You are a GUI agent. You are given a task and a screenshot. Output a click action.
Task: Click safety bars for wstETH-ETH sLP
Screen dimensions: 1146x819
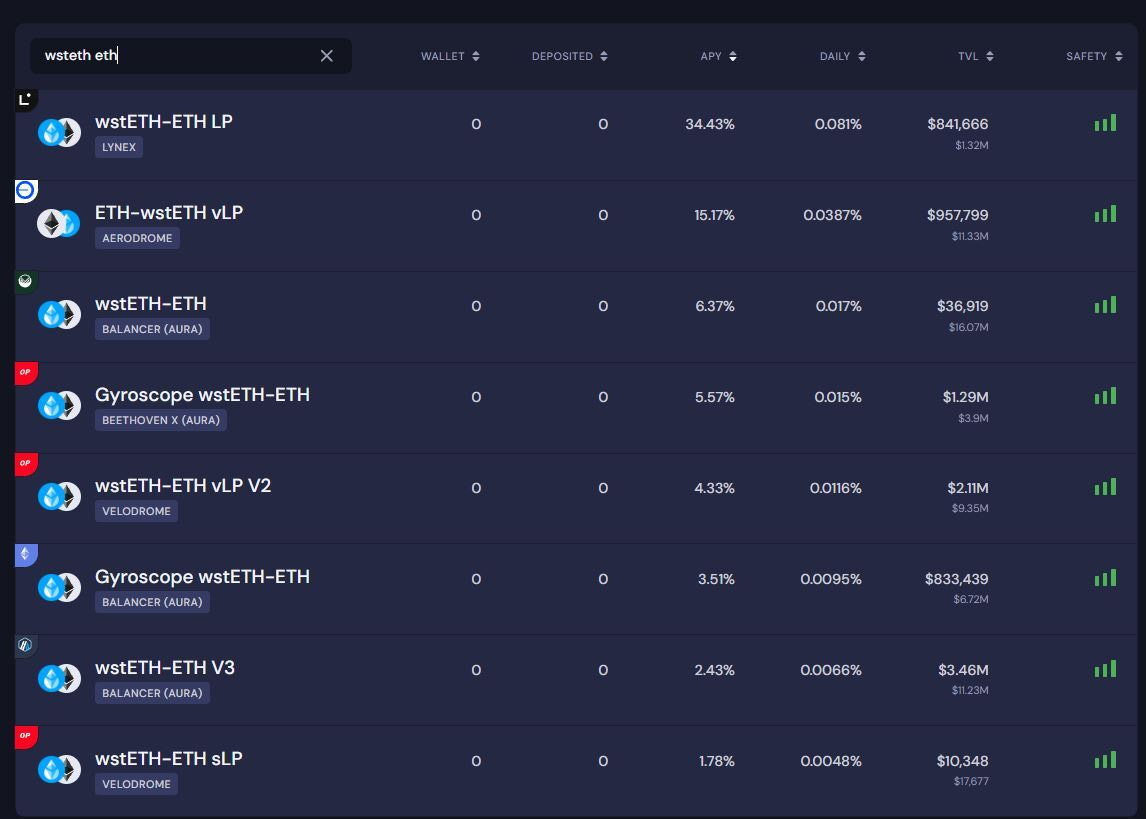click(1105, 759)
